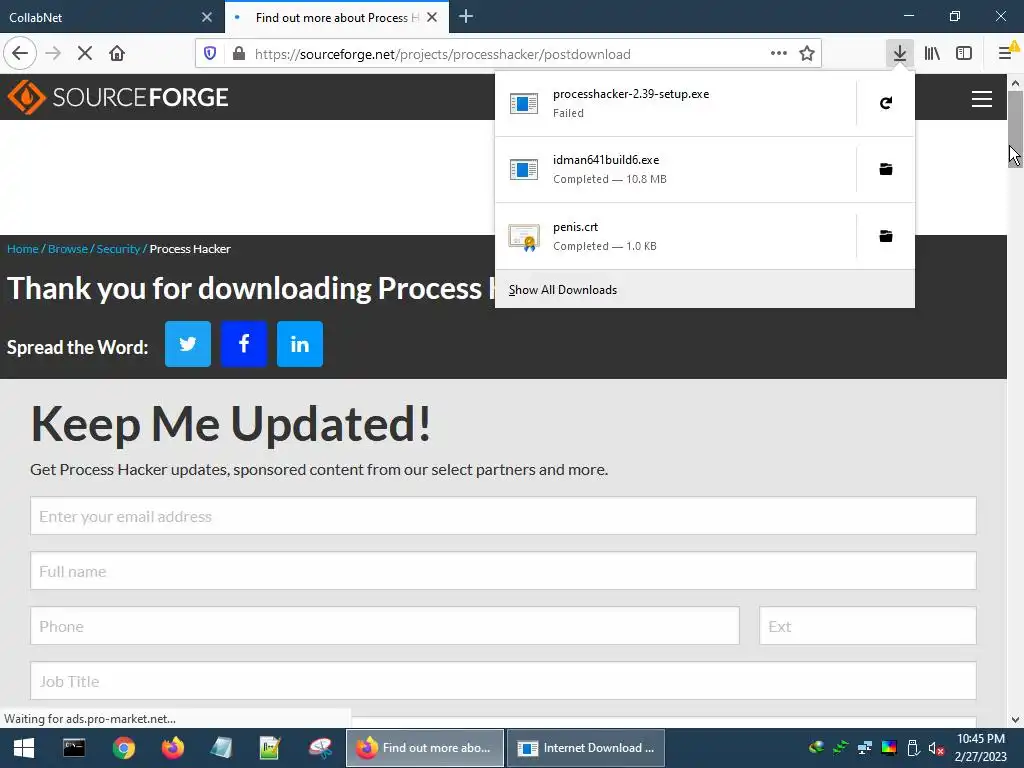Click the forward navigation arrow
Screen dimensions: 1024x768
[x=53, y=54]
